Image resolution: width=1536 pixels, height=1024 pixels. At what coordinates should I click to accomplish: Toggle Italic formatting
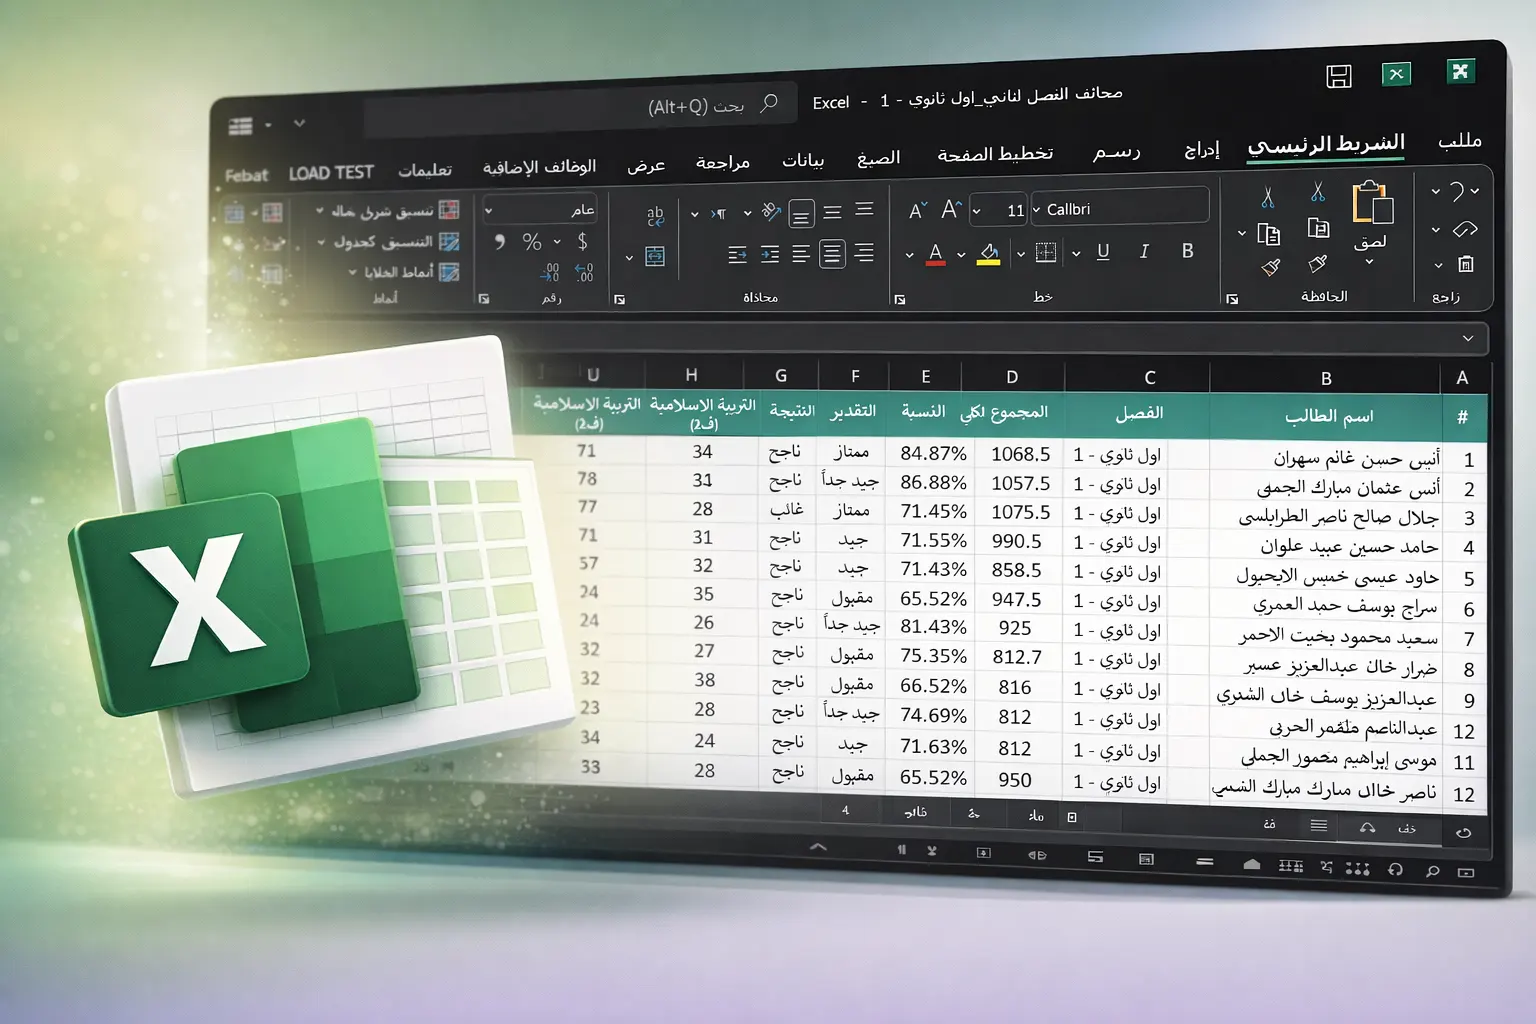coord(1144,252)
